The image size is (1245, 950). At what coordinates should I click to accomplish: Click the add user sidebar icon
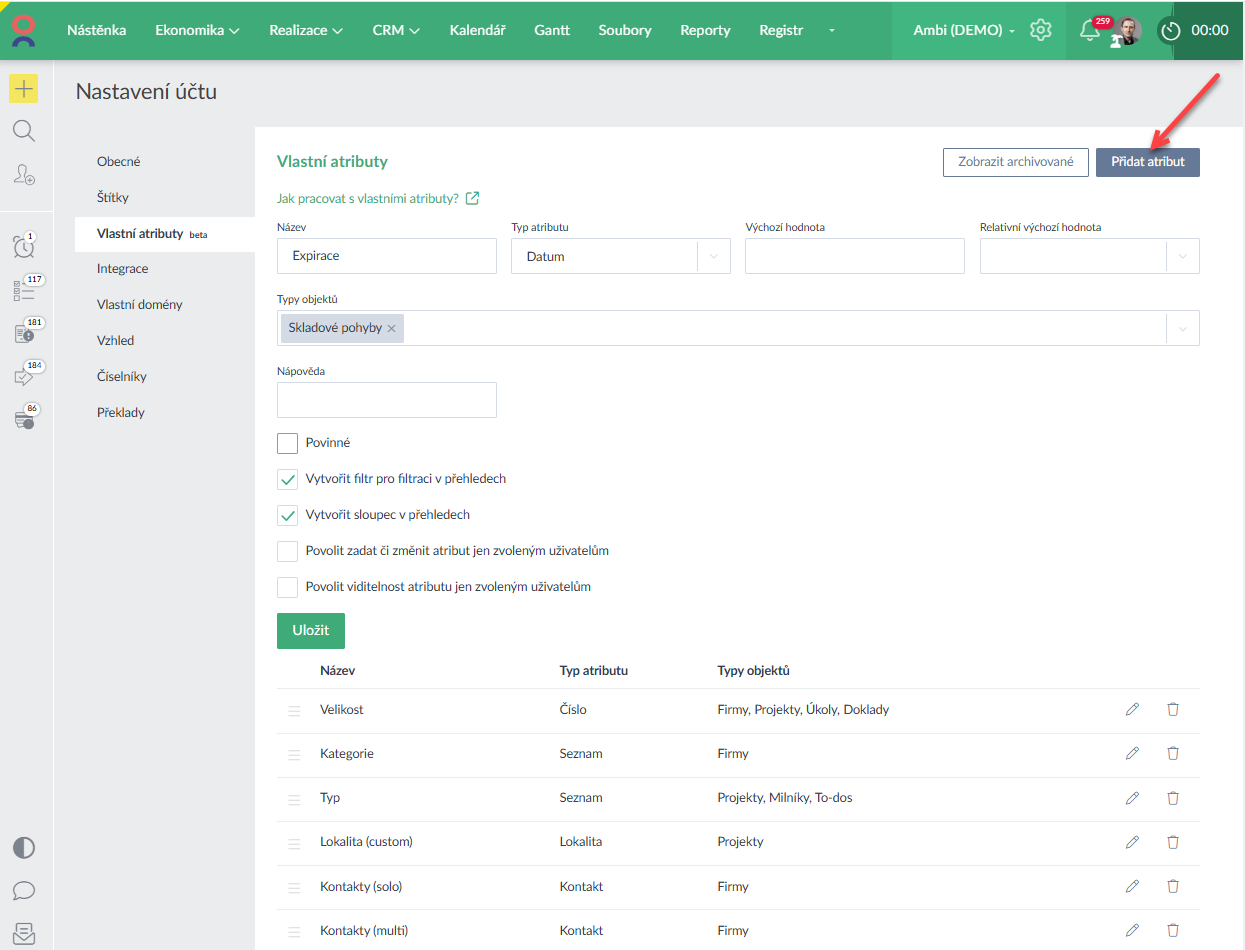coord(24,175)
